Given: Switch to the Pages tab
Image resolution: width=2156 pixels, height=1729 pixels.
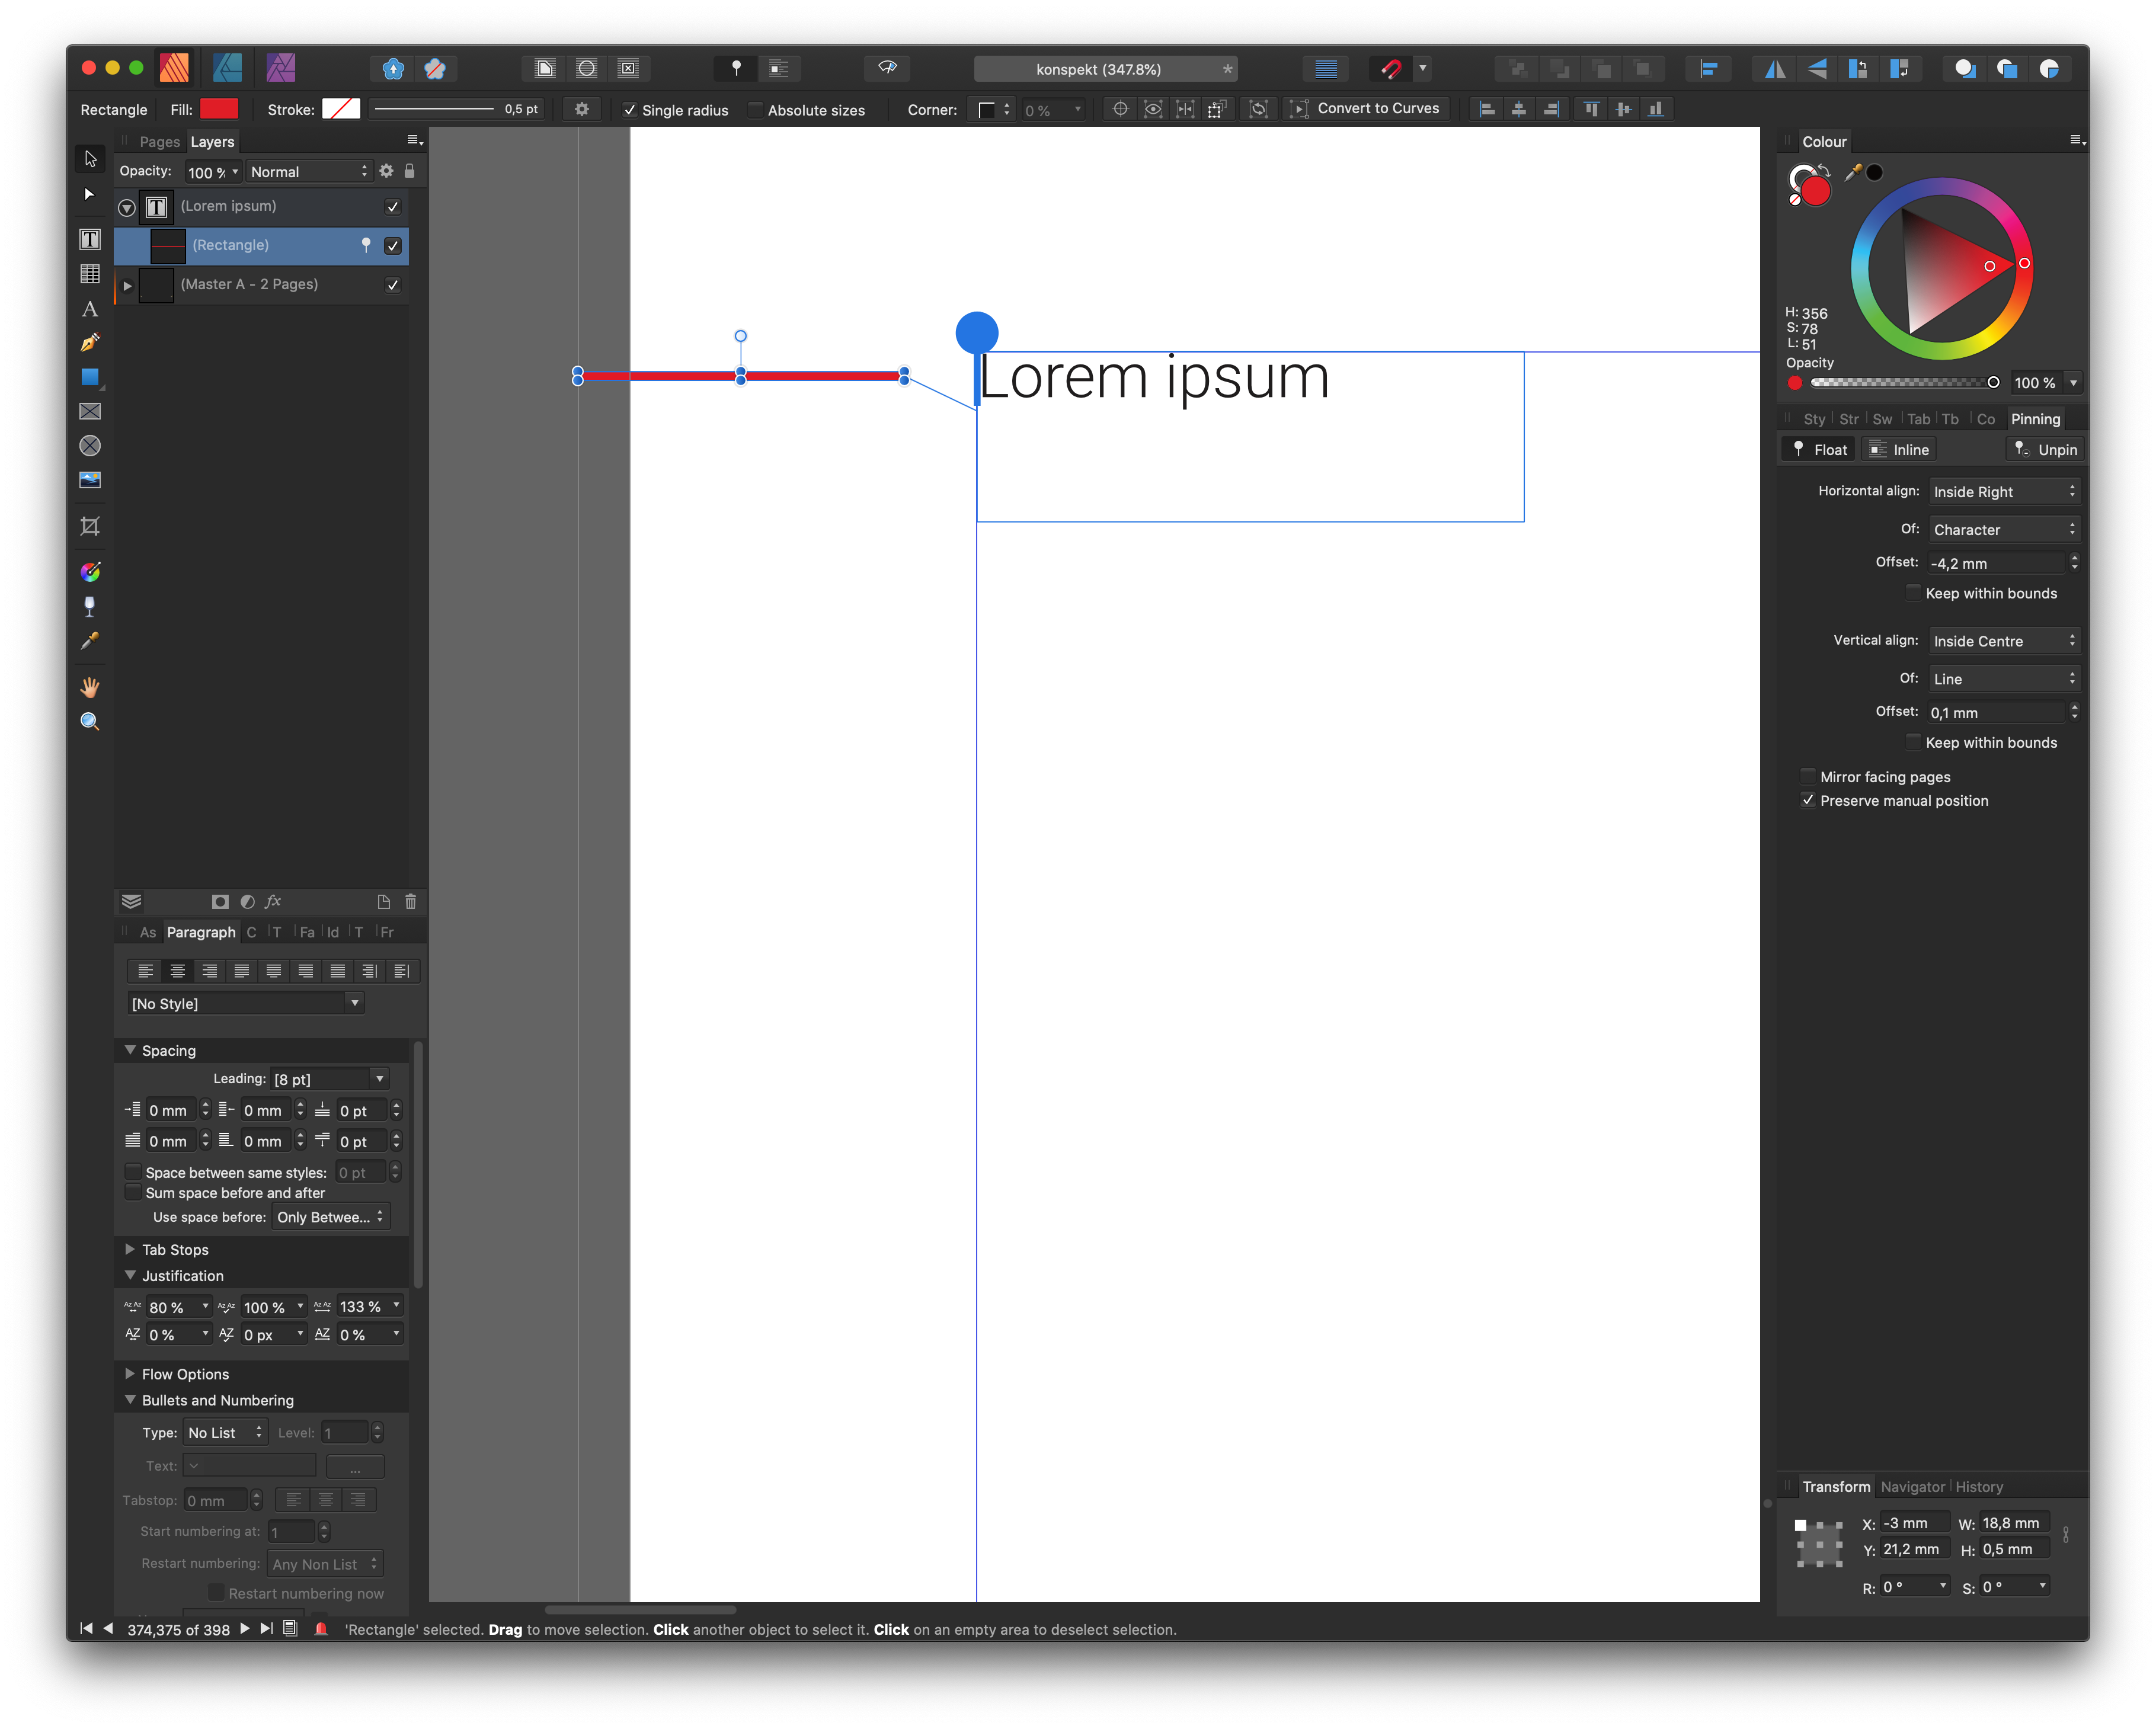Looking at the screenshot, I should tap(159, 142).
